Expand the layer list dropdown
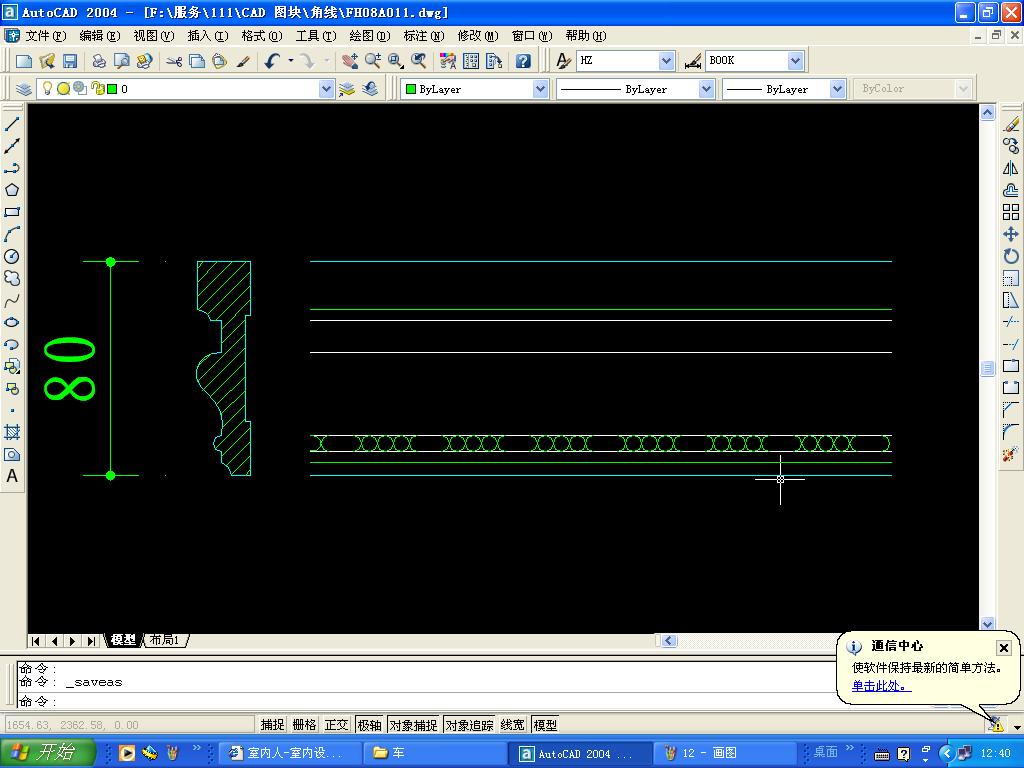This screenshot has height=768, width=1024. pos(326,89)
